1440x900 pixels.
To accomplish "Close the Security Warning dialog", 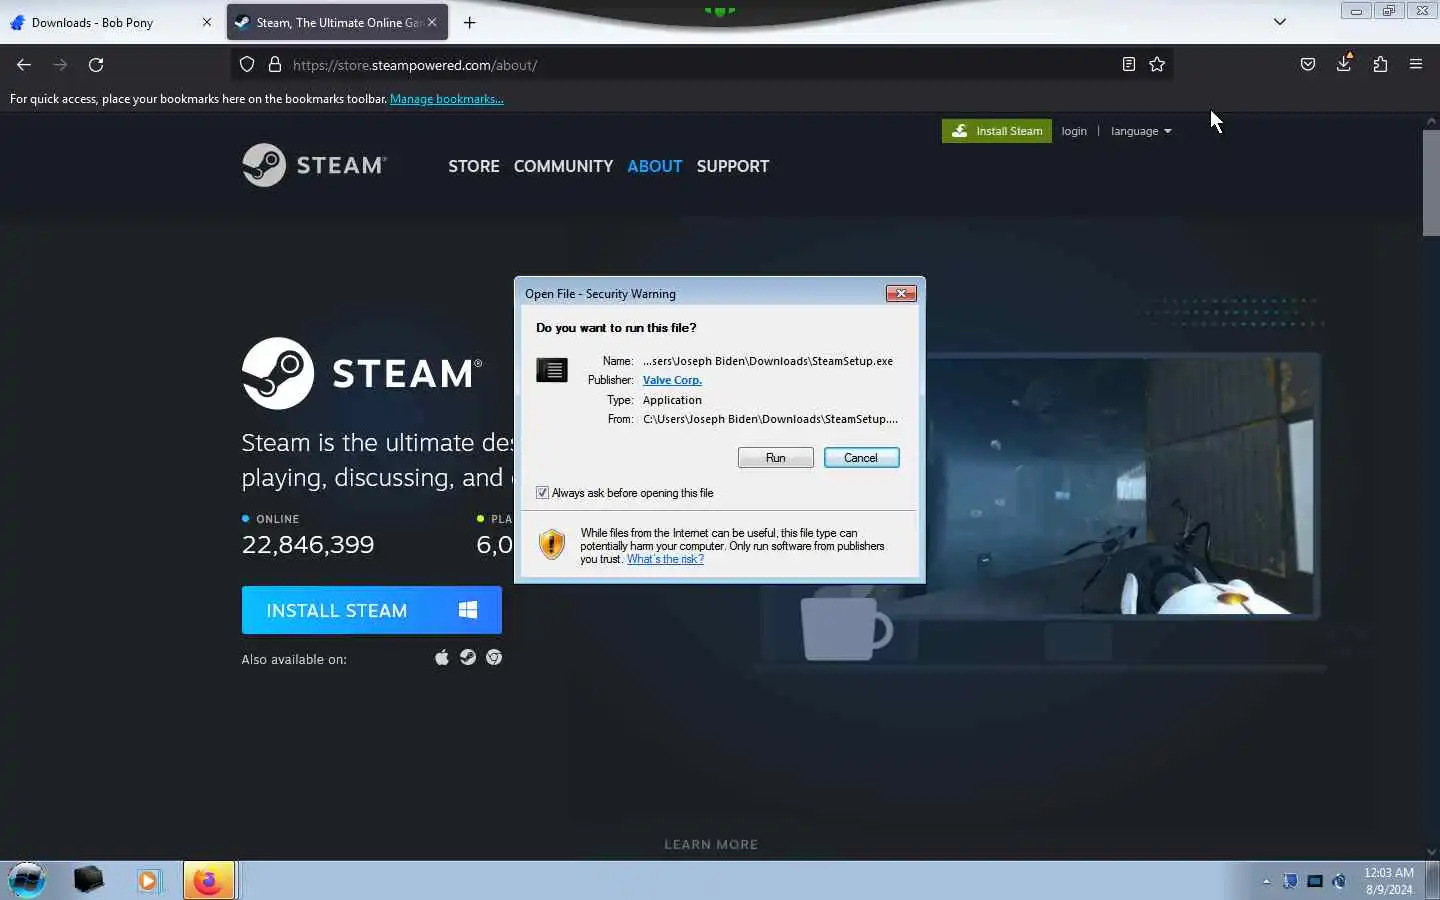I will click(x=901, y=293).
